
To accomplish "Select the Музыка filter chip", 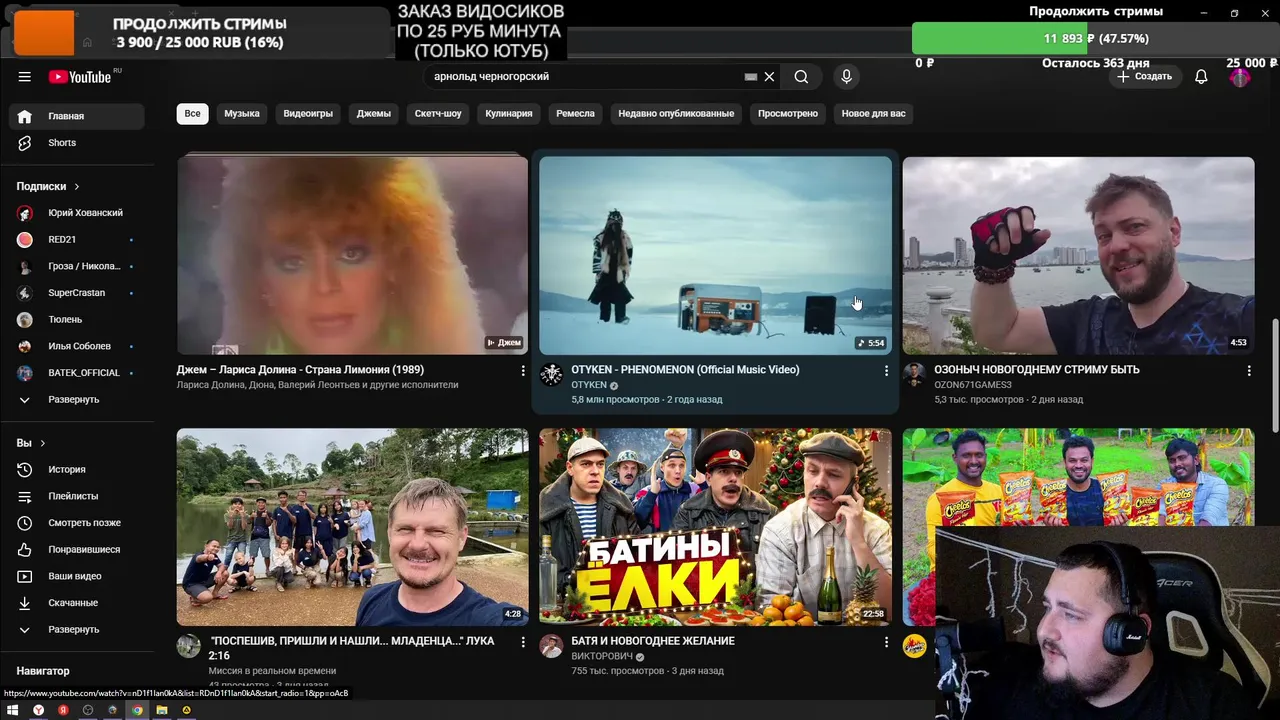I will point(242,114).
